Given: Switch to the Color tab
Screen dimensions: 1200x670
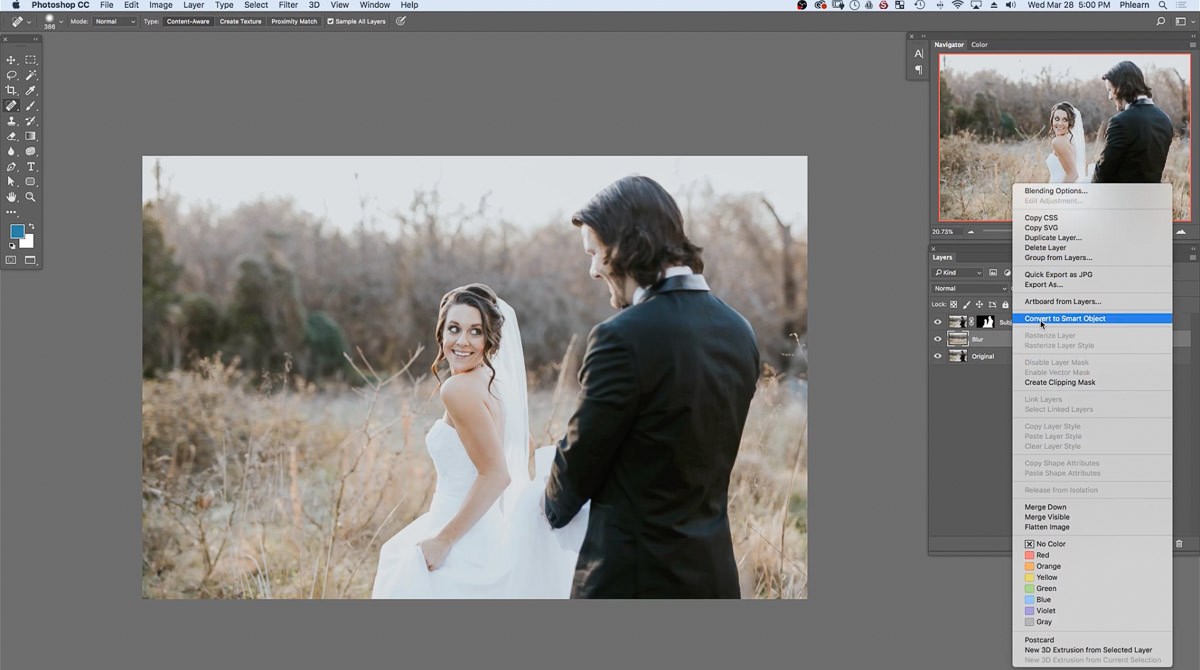Looking at the screenshot, I should click(x=979, y=45).
